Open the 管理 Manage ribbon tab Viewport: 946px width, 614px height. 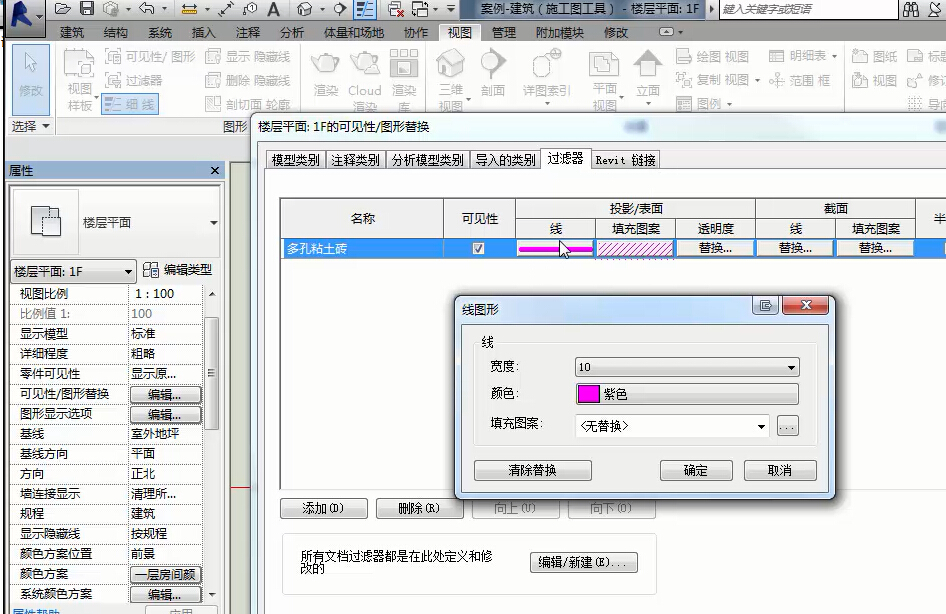[504, 33]
